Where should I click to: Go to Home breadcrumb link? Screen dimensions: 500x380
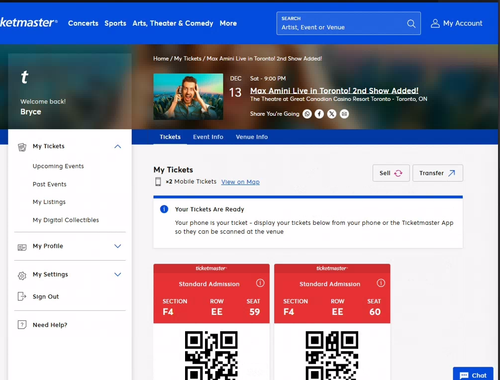click(161, 59)
